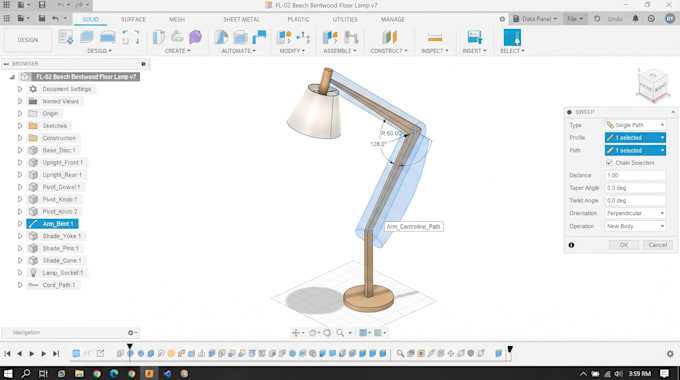This screenshot has width=680, height=380.
Task: Select the Press Pull icon in MODIFY
Action: pos(284,37)
